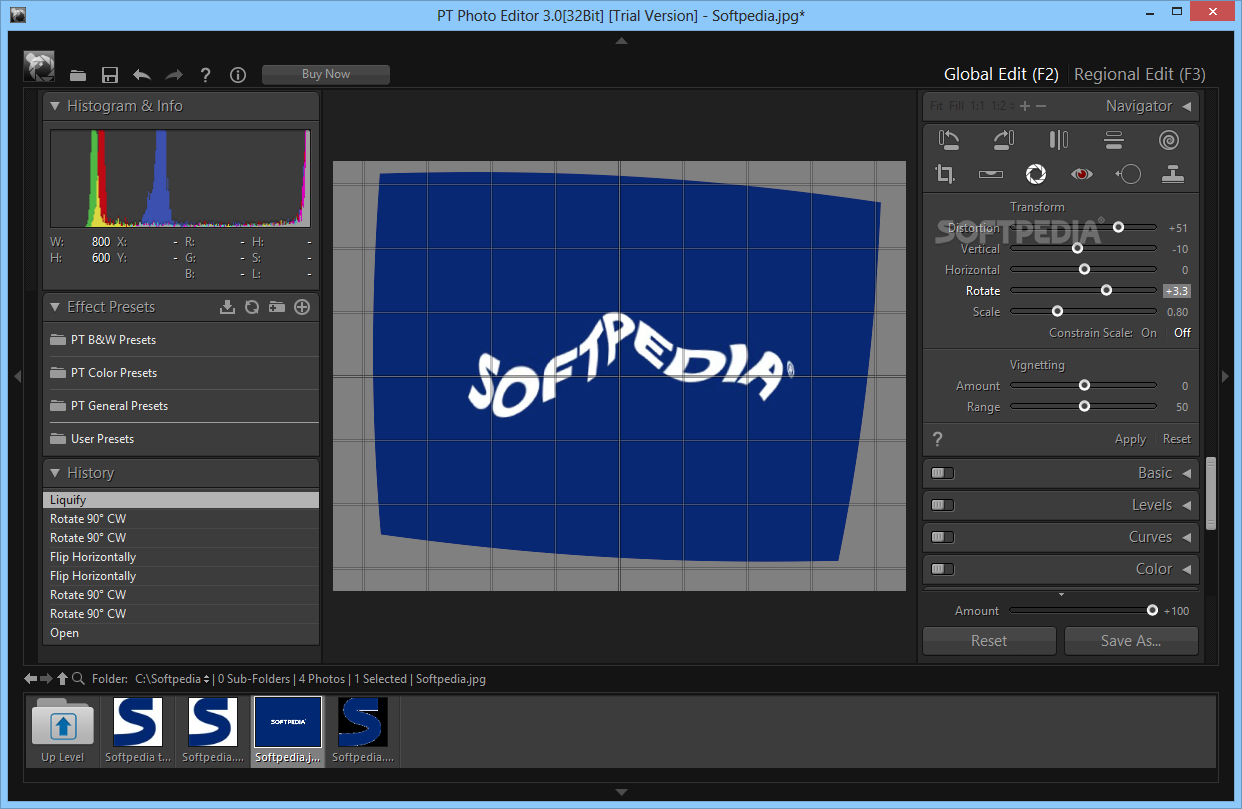Click the Save As... button
The width and height of the screenshot is (1242, 809).
click(1131, 641)
